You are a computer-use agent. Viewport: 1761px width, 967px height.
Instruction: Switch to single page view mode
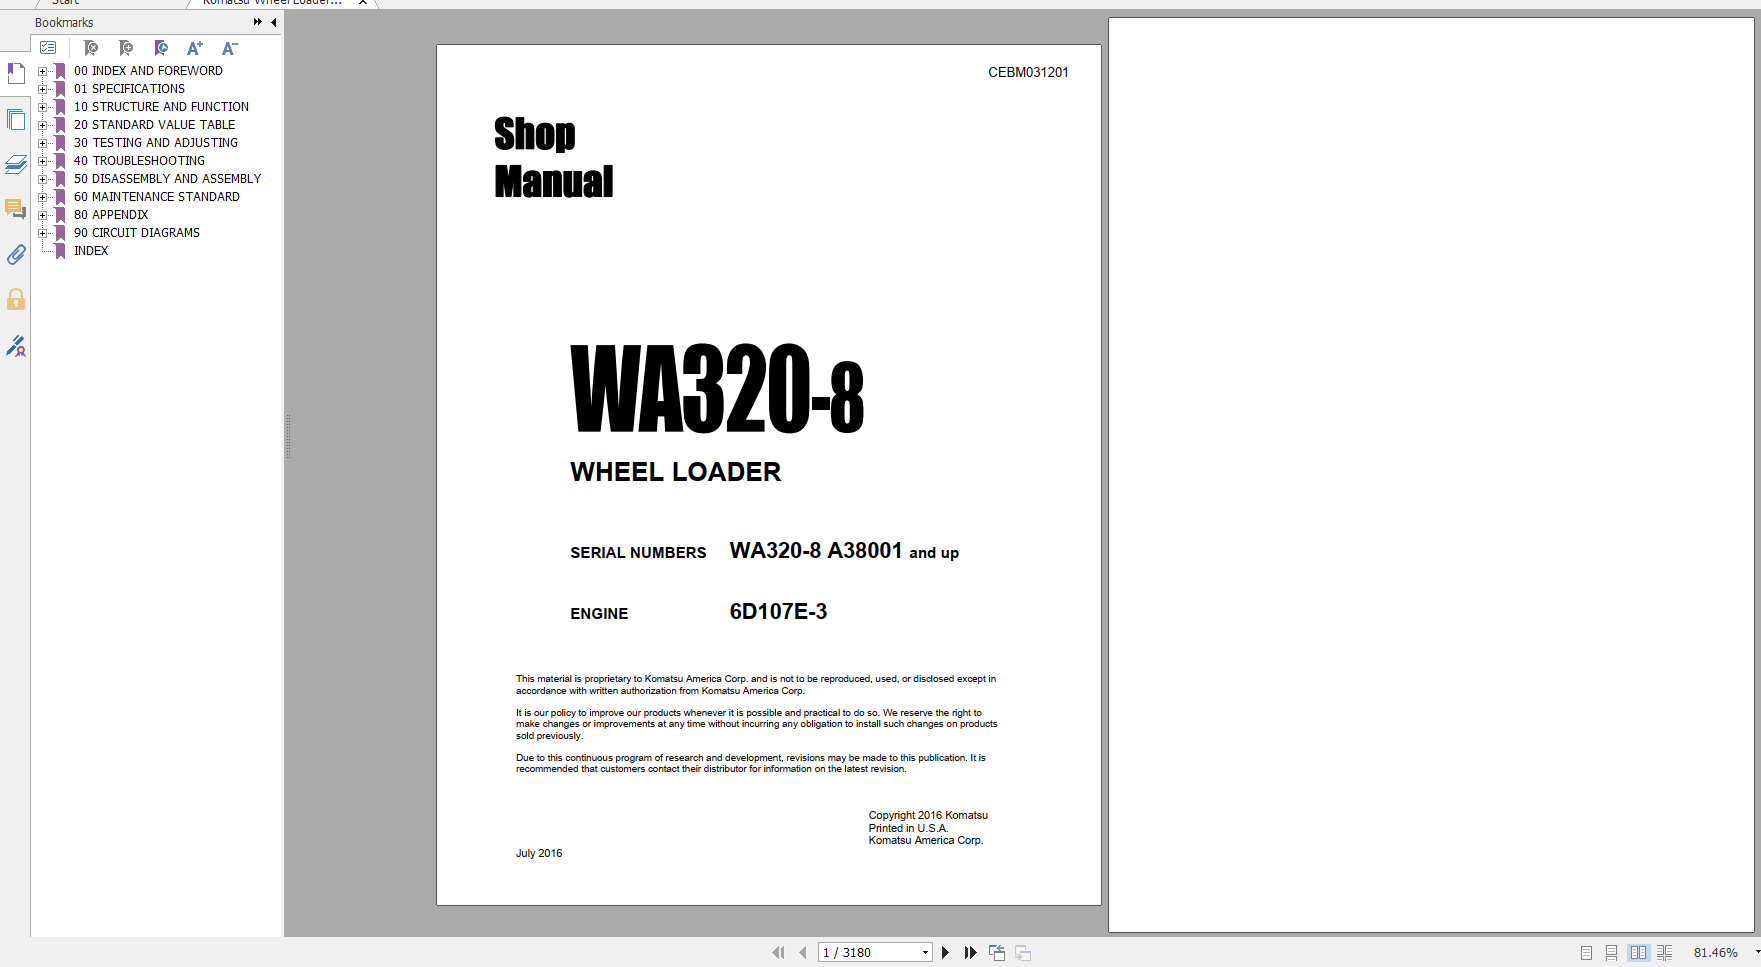coord(1586,953)
